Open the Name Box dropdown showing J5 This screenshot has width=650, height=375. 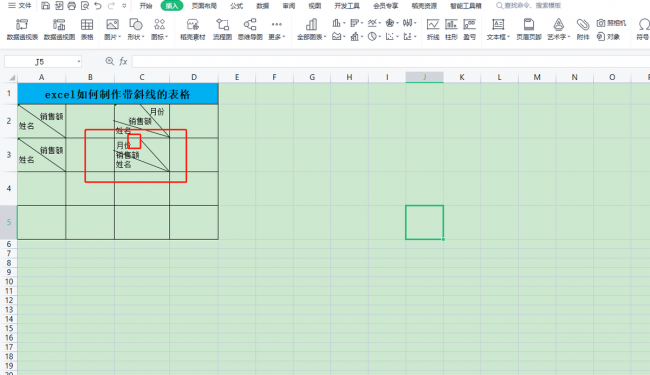click(78, 62)
